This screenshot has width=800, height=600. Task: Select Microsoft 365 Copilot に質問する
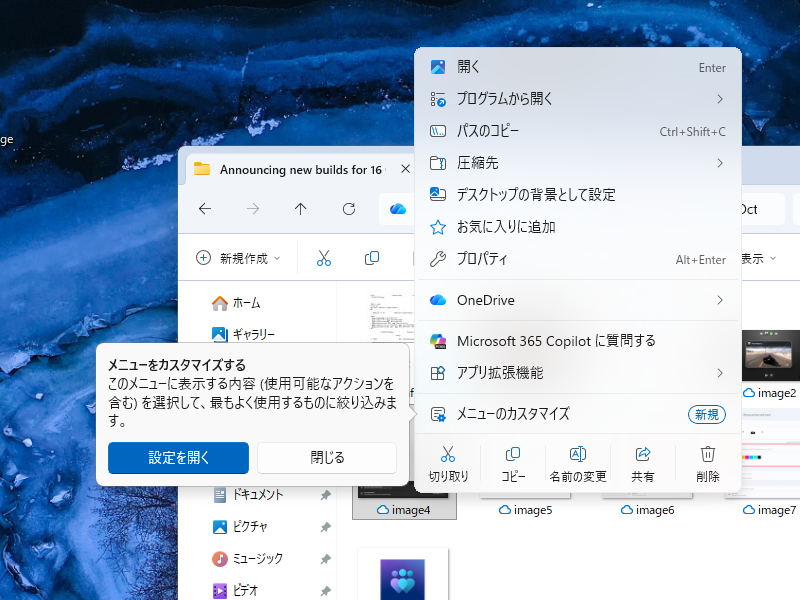(578, 341)
